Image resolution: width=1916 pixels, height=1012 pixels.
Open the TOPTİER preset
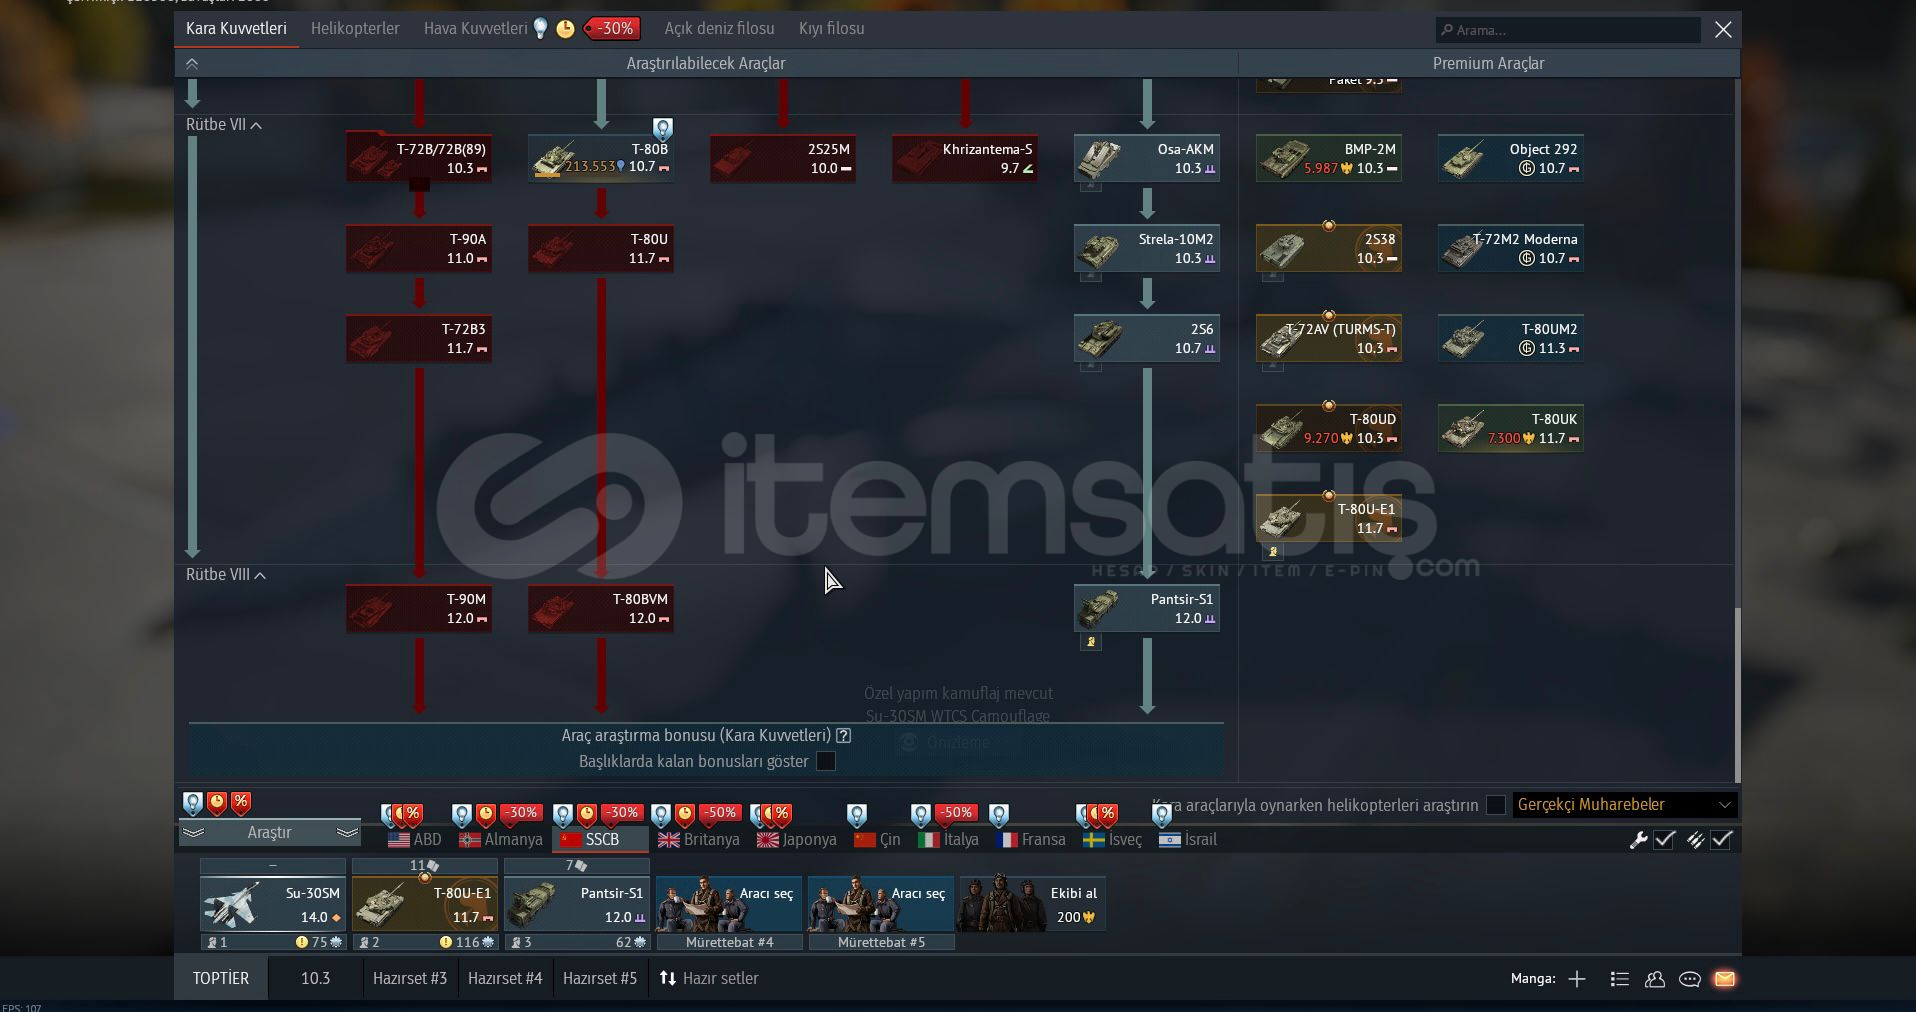point(221,978)
